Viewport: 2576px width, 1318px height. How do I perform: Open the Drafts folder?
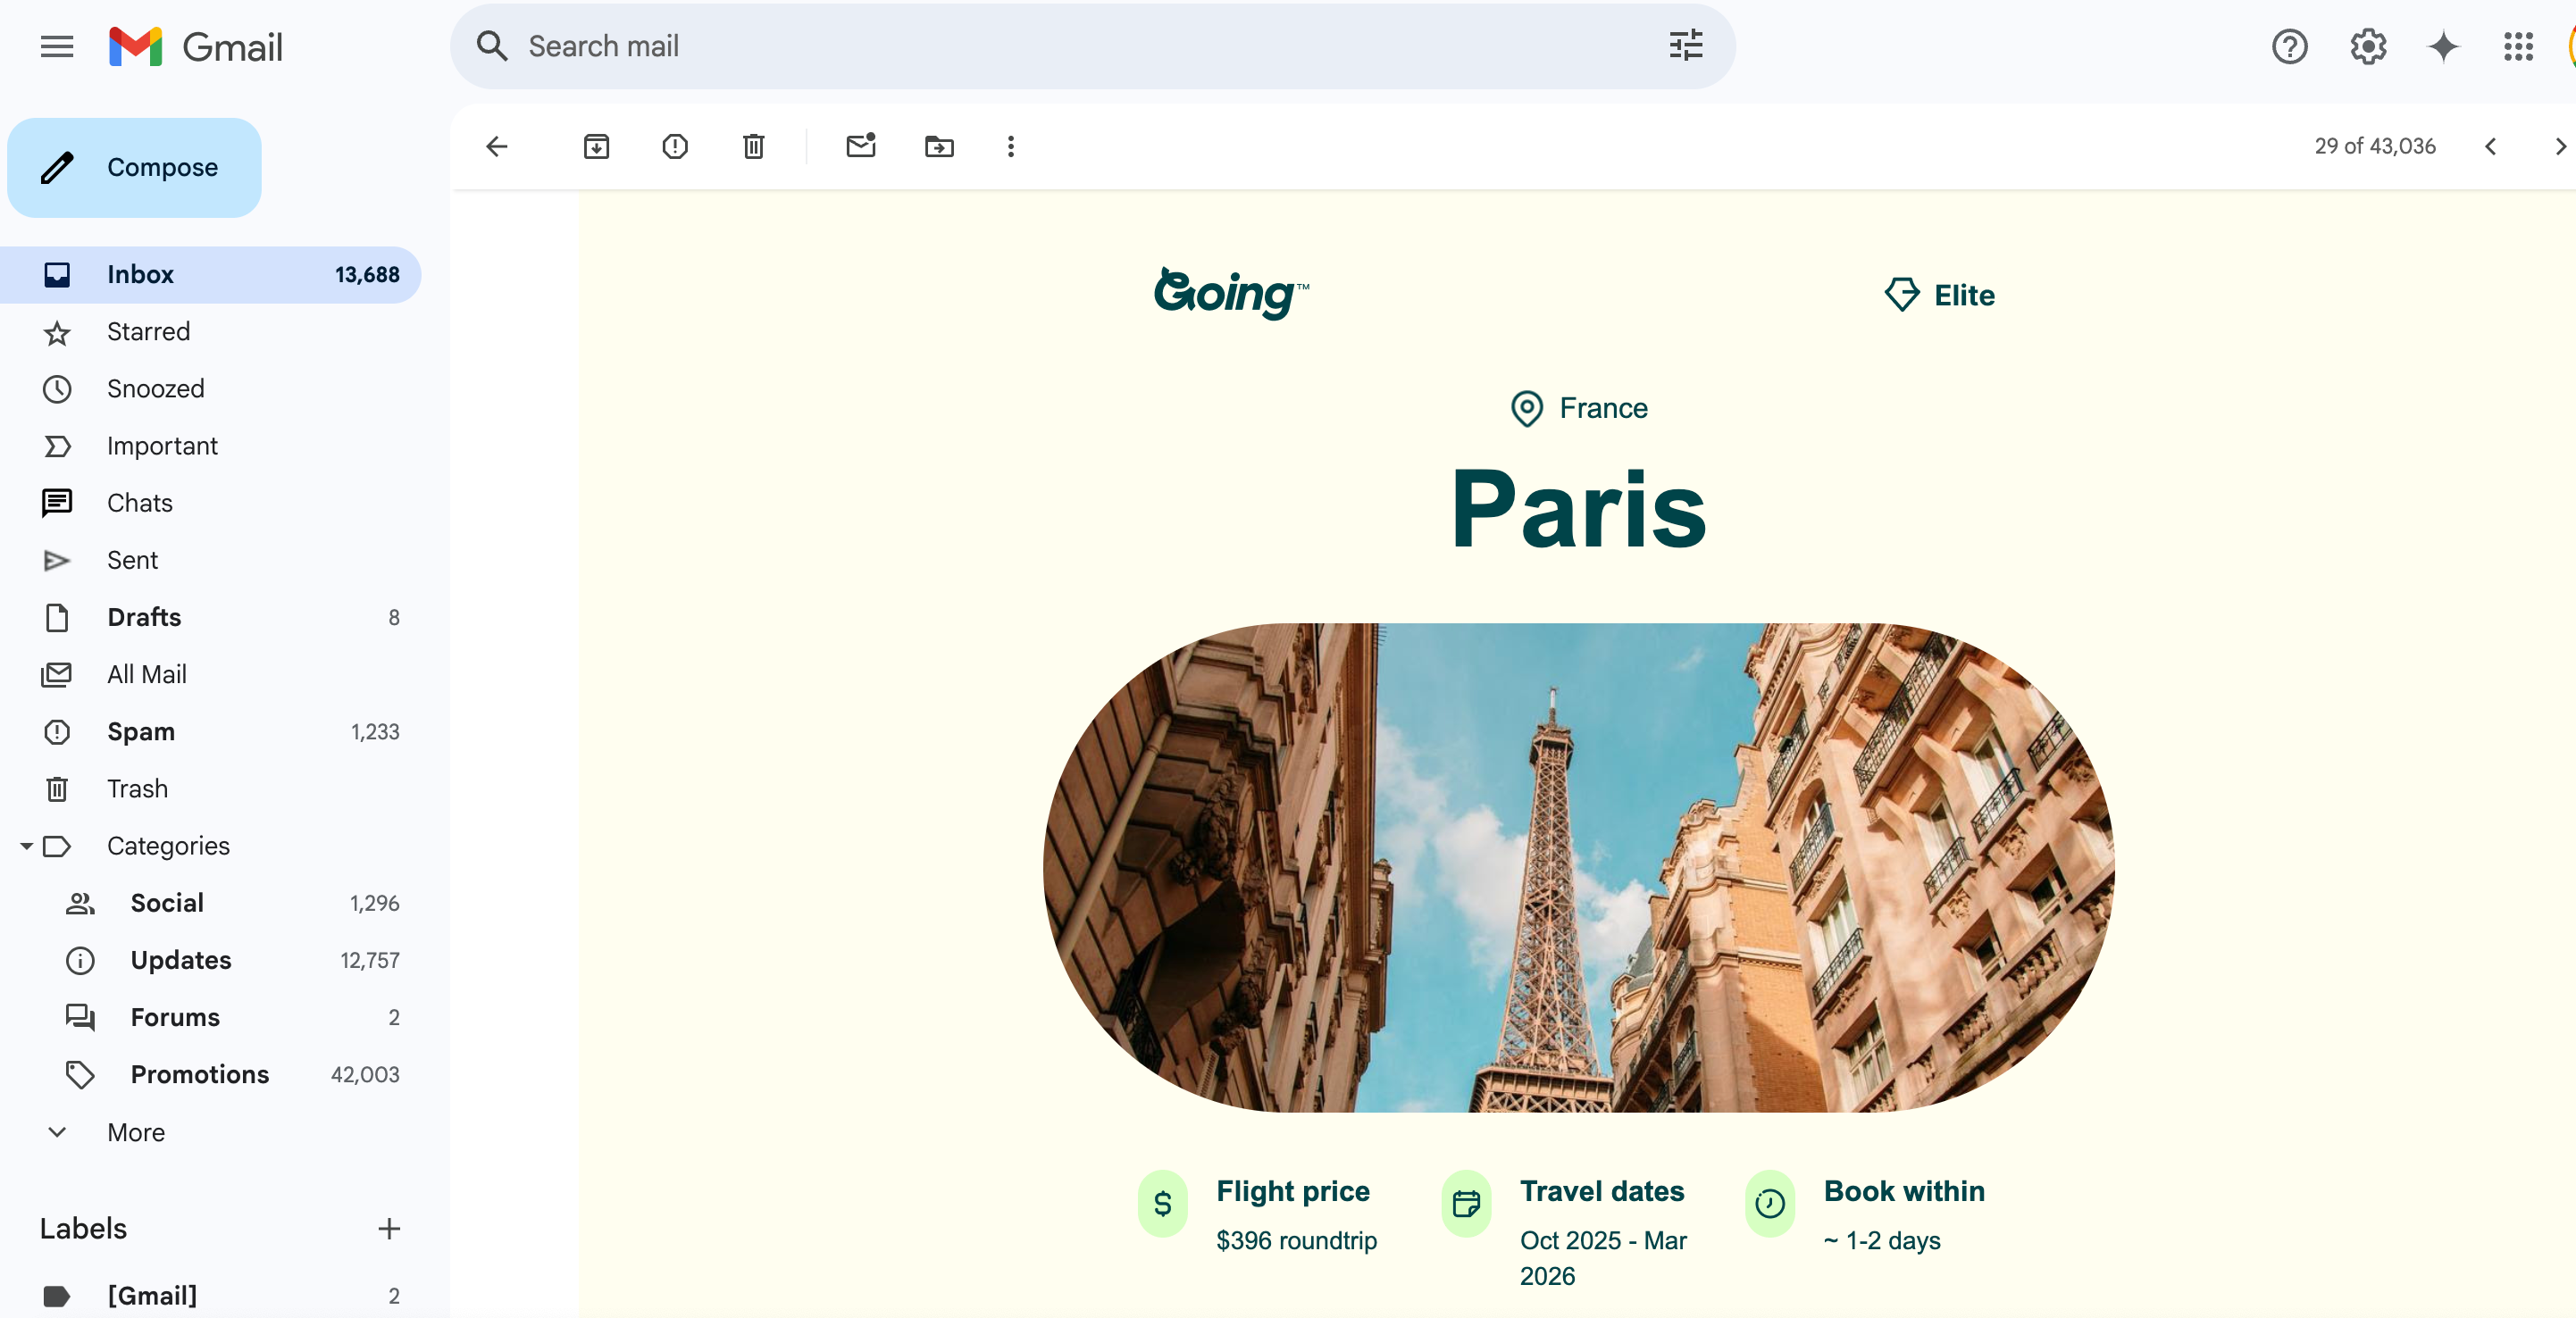pyautogui.click(x=144, y=617)
